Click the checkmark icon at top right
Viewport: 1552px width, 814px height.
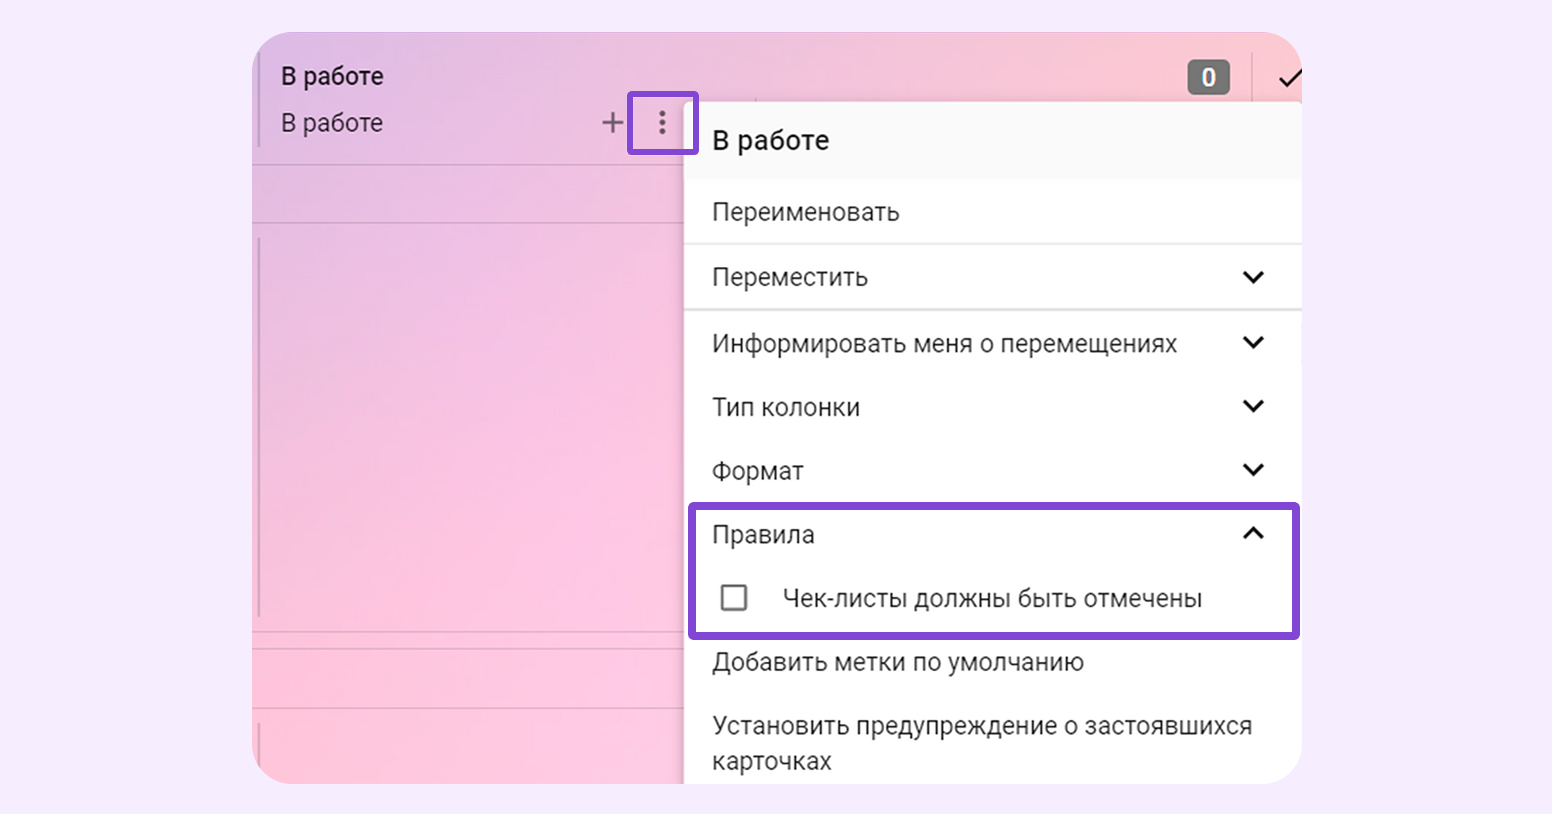1289,78
